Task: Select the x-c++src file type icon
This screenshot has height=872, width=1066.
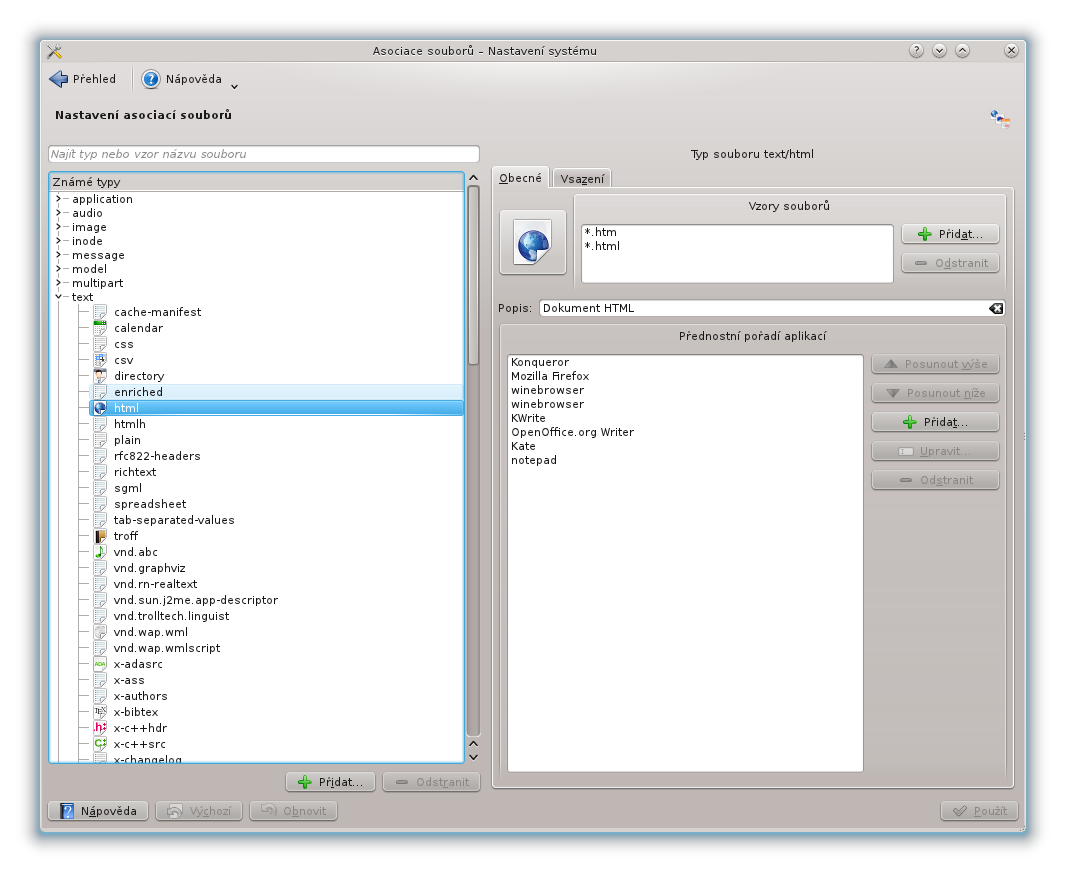Action: coord(100,744)
